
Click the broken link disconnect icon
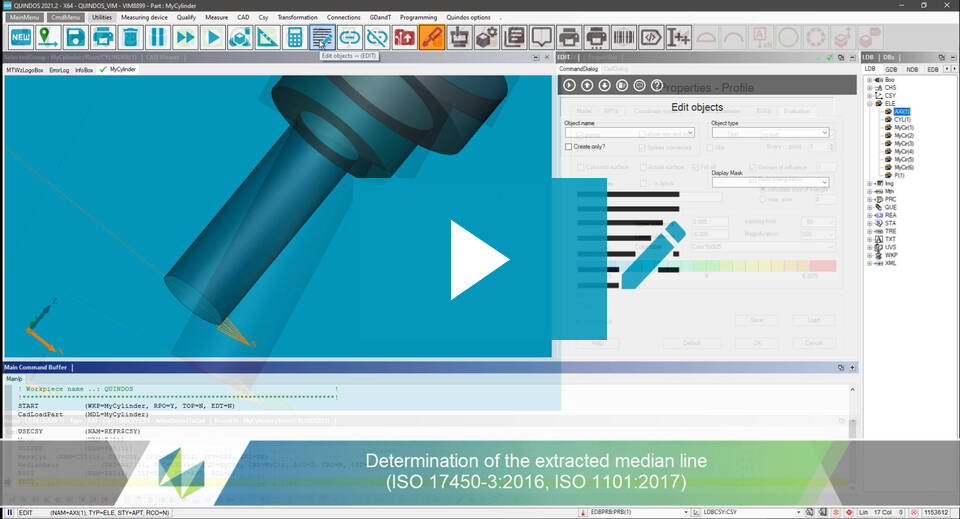[x=377, y=37]
